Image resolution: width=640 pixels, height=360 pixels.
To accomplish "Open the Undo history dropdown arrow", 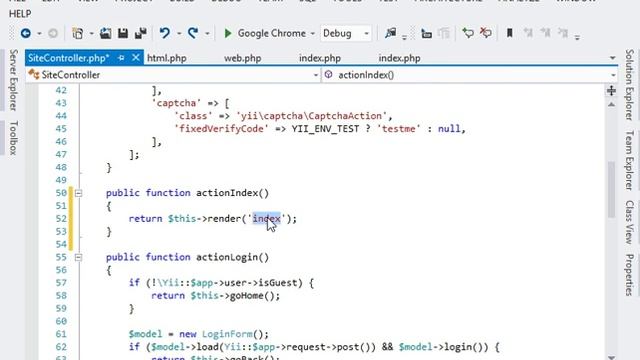I will tap(179, 33).
